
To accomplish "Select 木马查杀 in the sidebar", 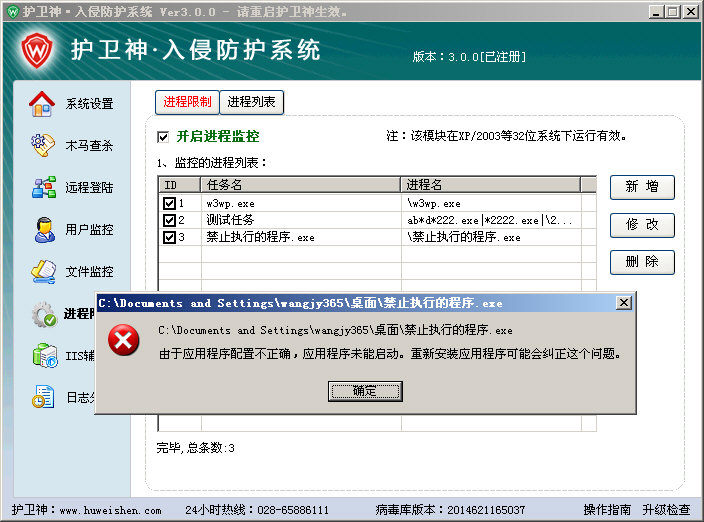I will (89, 145).
